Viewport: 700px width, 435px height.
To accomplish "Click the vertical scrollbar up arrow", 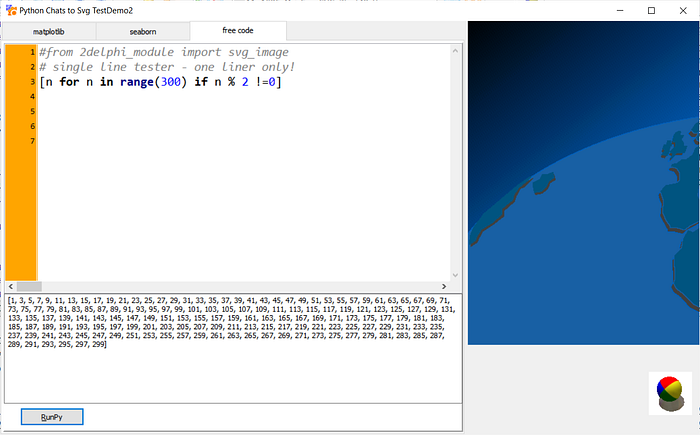I will 455,51.
